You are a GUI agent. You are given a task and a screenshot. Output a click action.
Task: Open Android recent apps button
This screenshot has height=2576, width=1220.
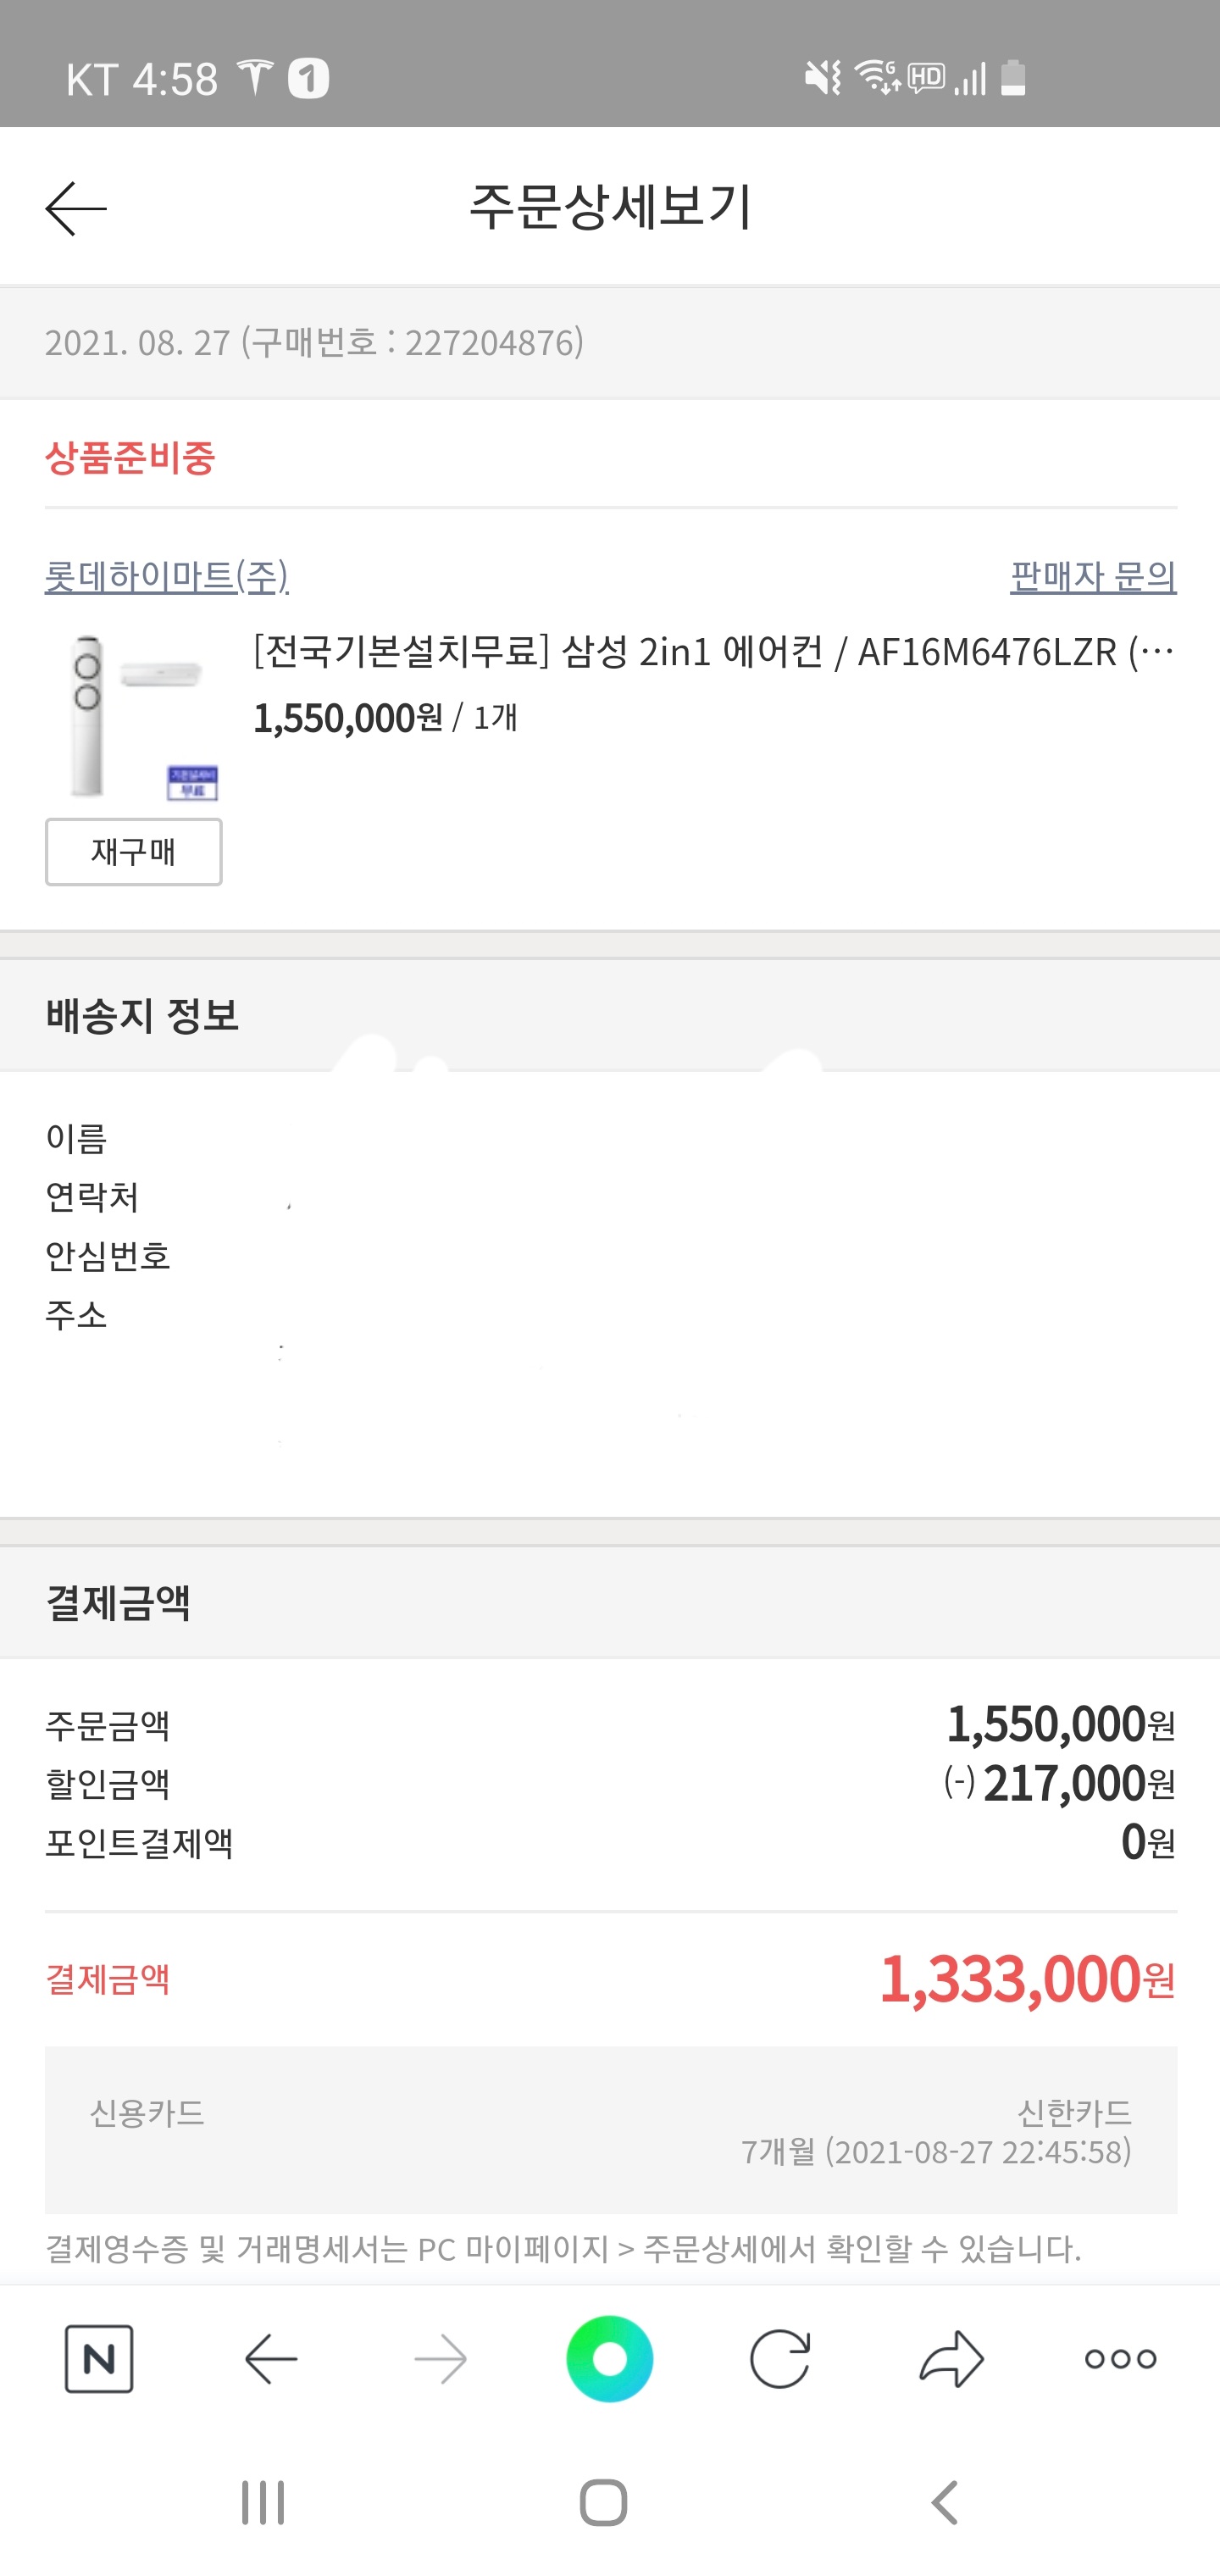point(263,2504)
